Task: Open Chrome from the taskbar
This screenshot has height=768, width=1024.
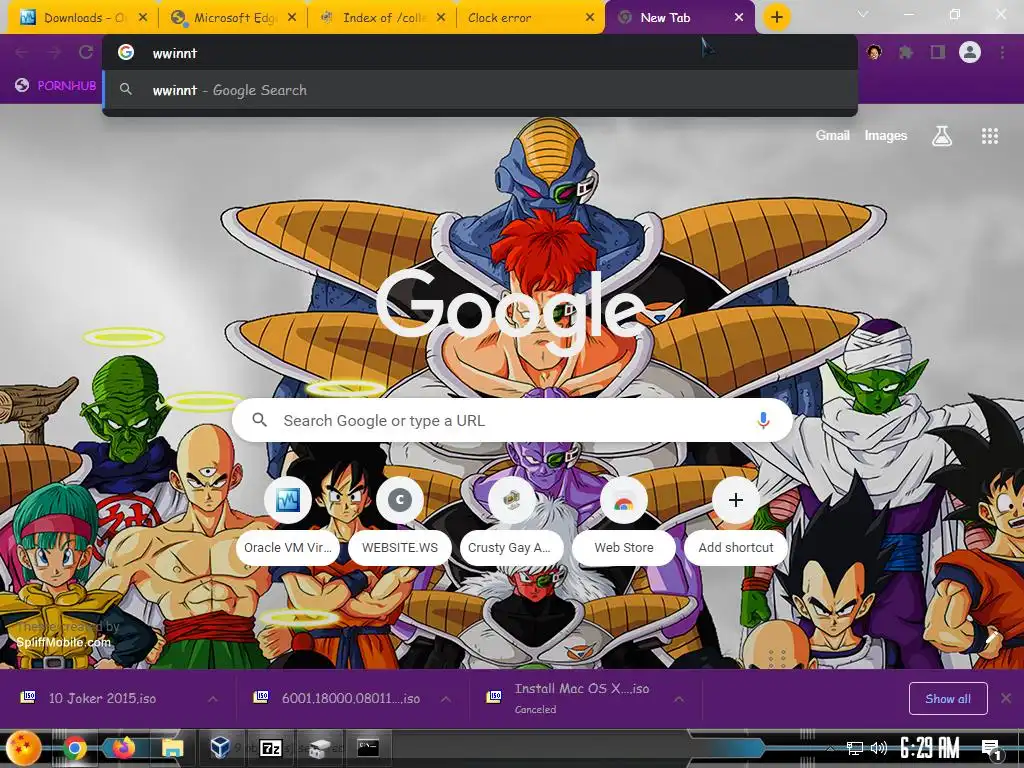Action: tap(74, 748)
